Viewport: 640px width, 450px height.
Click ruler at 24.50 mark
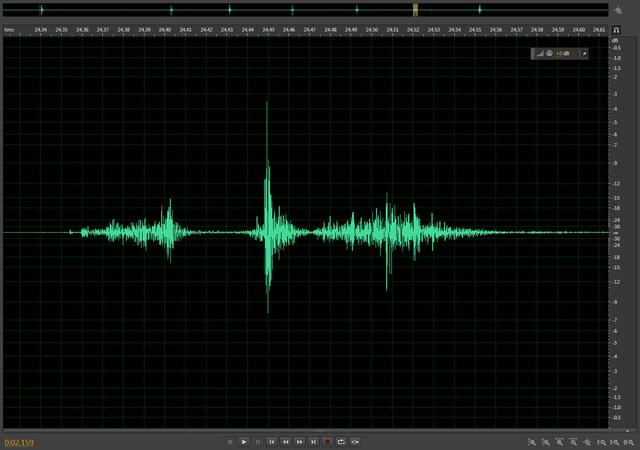point(371,30)
